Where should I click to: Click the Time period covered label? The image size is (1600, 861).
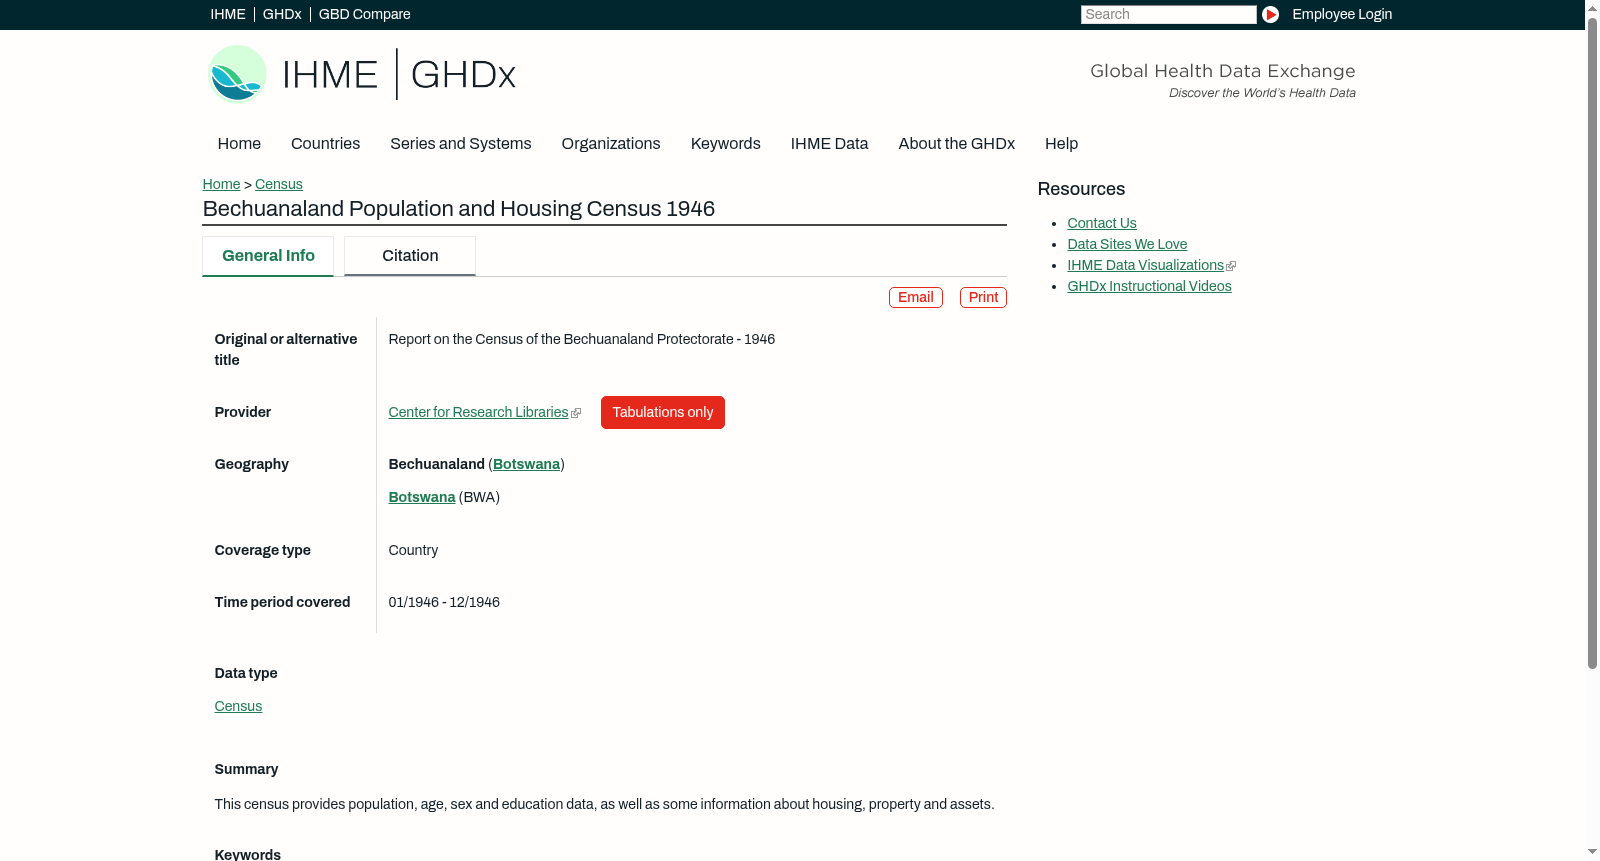(282, 602)
